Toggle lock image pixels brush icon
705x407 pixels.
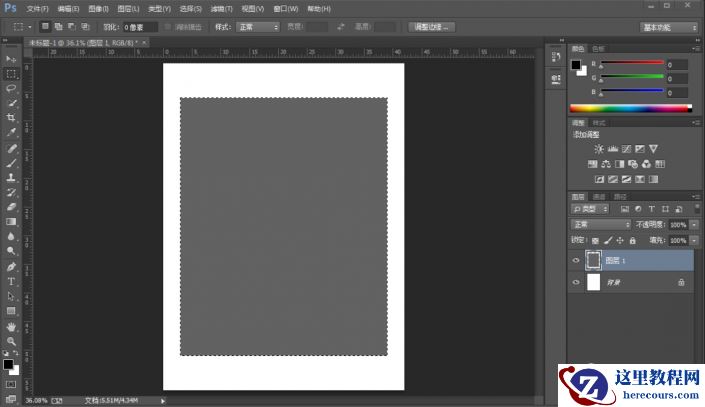click(x=608, y=241)
